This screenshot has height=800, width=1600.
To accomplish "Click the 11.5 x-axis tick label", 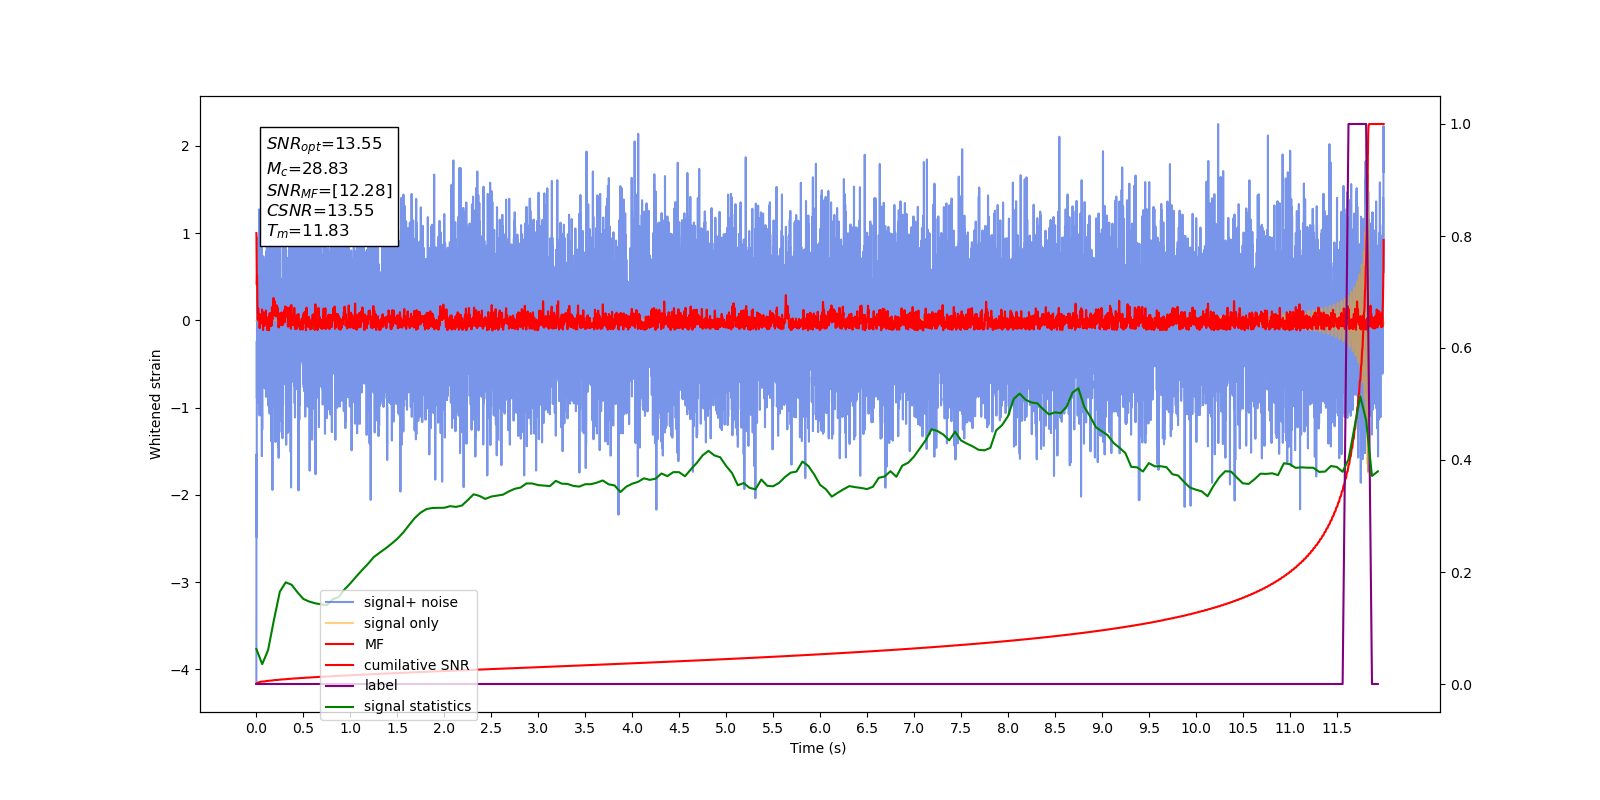I will point(1337,728).
